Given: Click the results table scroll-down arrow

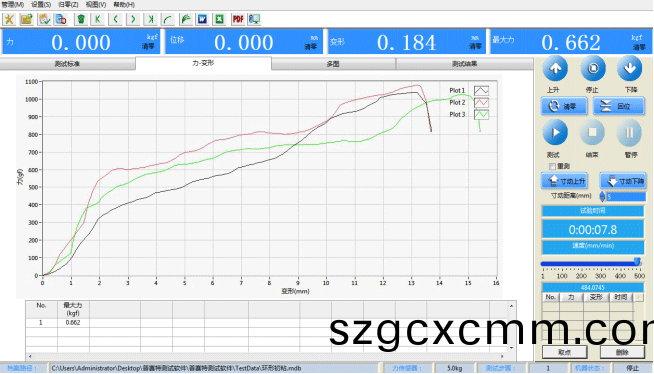Looking at the screenshot, I should click(511, 347).
